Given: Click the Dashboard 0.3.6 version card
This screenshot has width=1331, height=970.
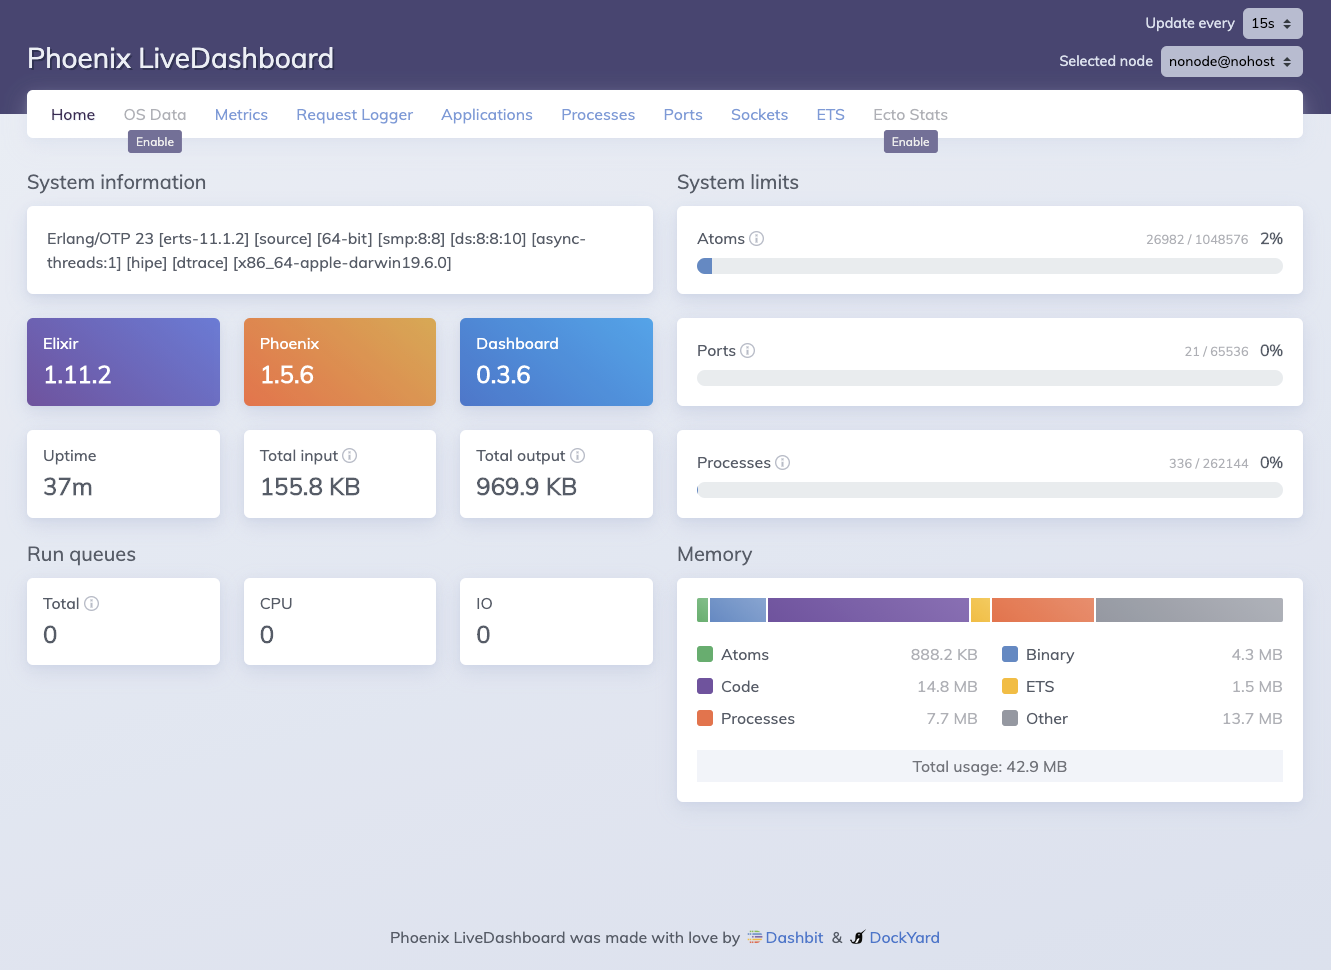Looking at the screenshot, I should point(556,362).
